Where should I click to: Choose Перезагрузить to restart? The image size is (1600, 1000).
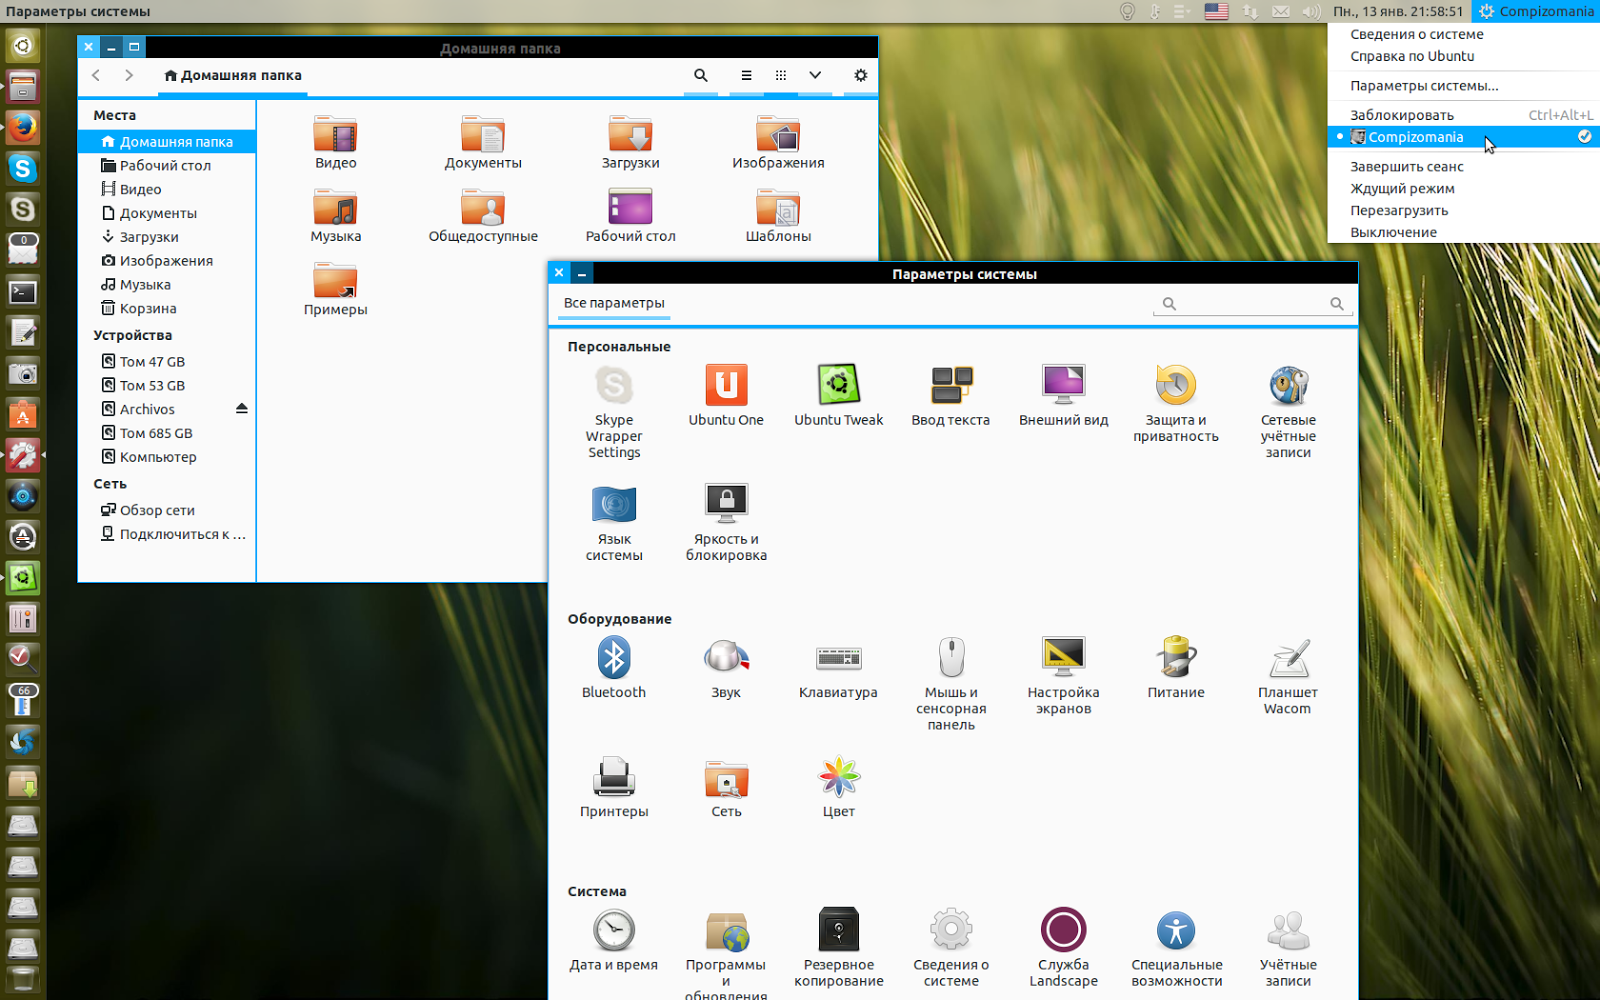coord(1464,211)
